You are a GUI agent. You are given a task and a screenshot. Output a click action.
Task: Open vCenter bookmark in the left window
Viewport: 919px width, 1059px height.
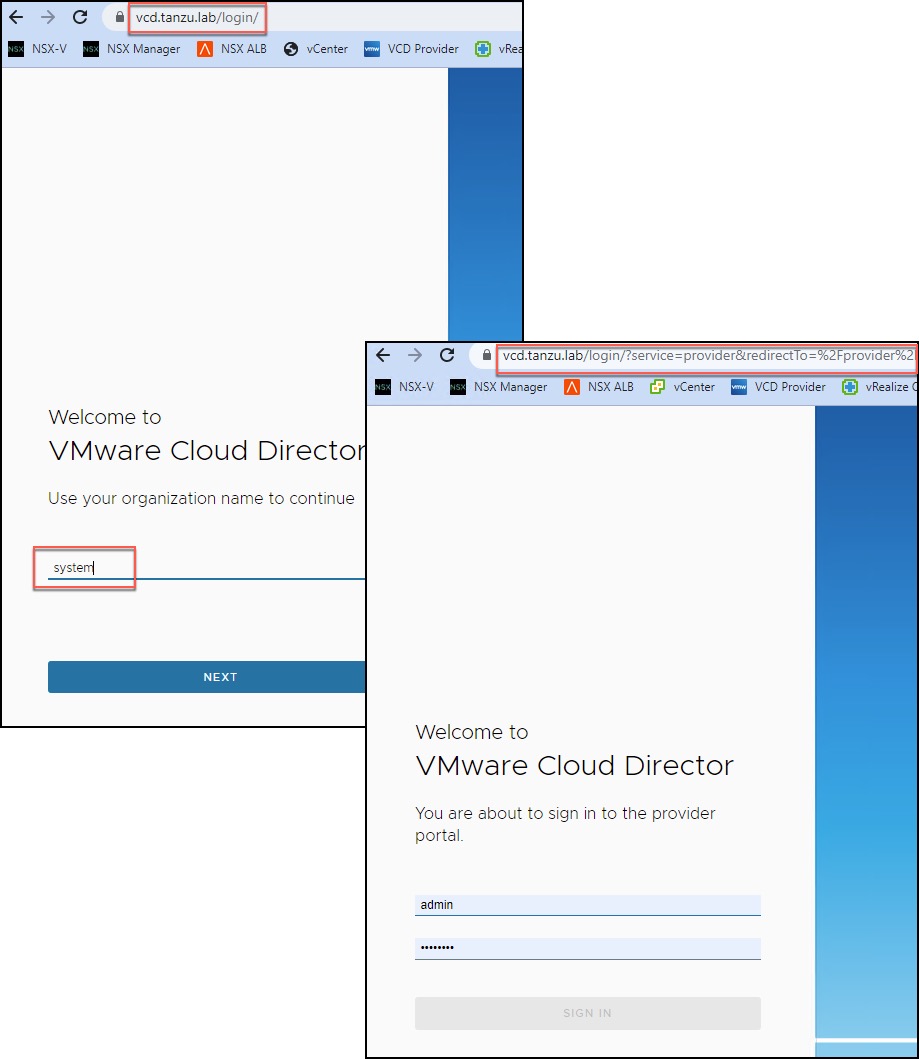click(x=316, y=49)
